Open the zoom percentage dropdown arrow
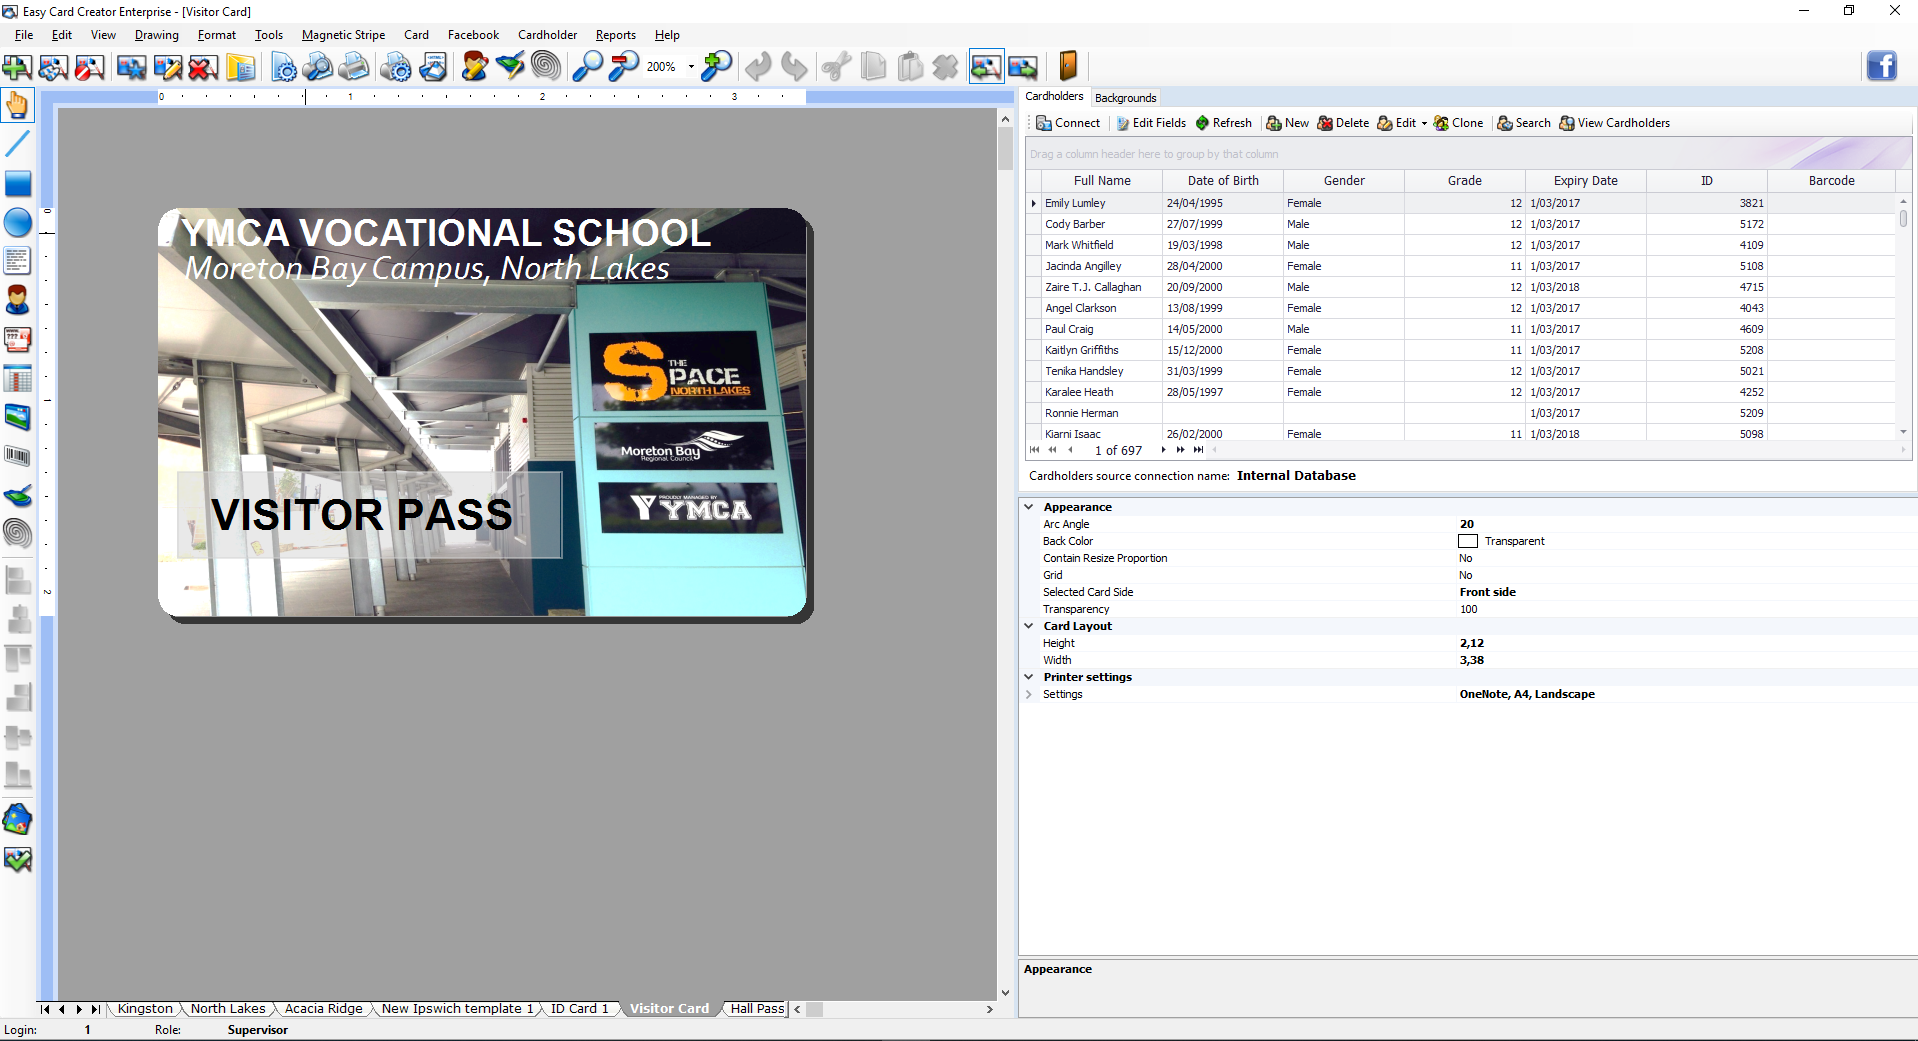1918x1041 pixels. click(691, 67)
